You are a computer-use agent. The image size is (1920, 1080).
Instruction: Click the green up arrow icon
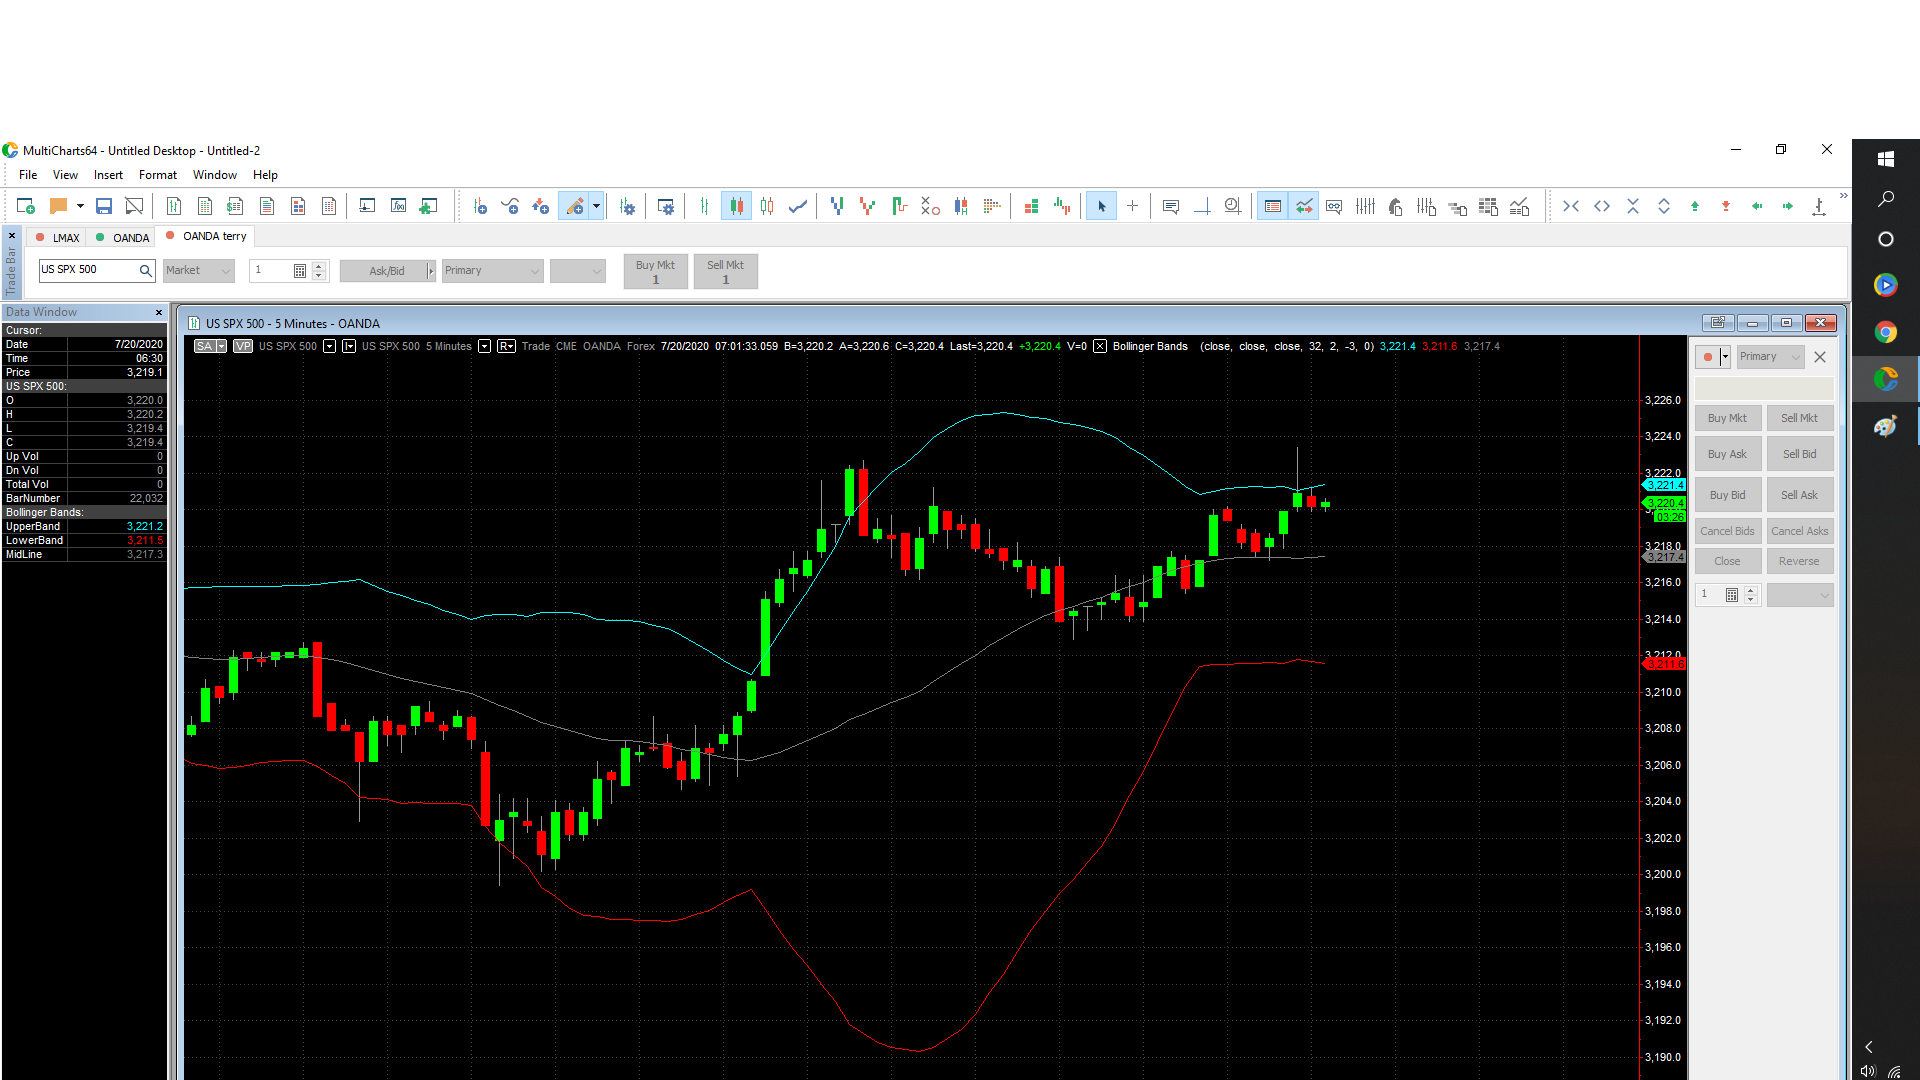1695,206
